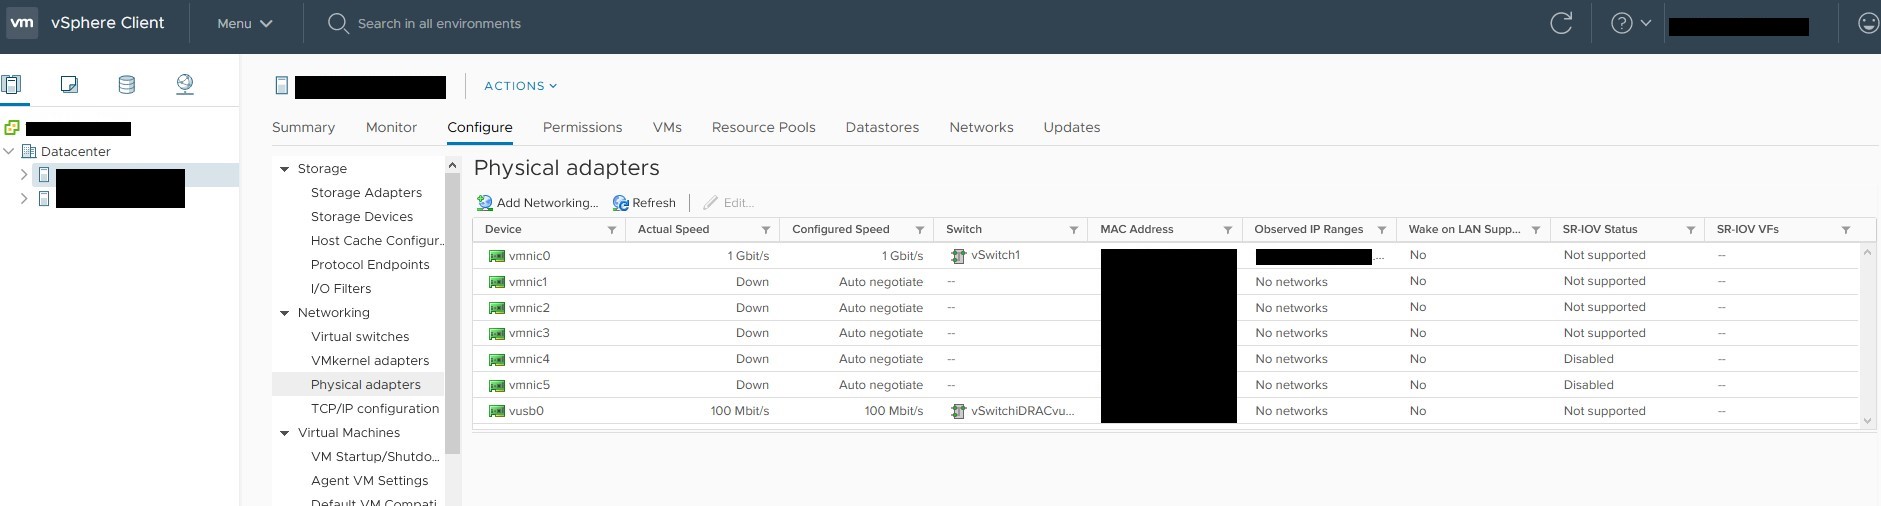This screenshot has height=506, width=1881.
Task: Click the Edit pencil button
Action: click(728, 202)
